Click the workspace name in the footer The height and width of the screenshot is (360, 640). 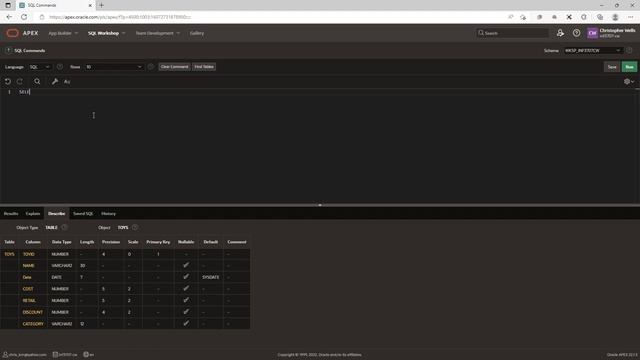pos(65,354)
